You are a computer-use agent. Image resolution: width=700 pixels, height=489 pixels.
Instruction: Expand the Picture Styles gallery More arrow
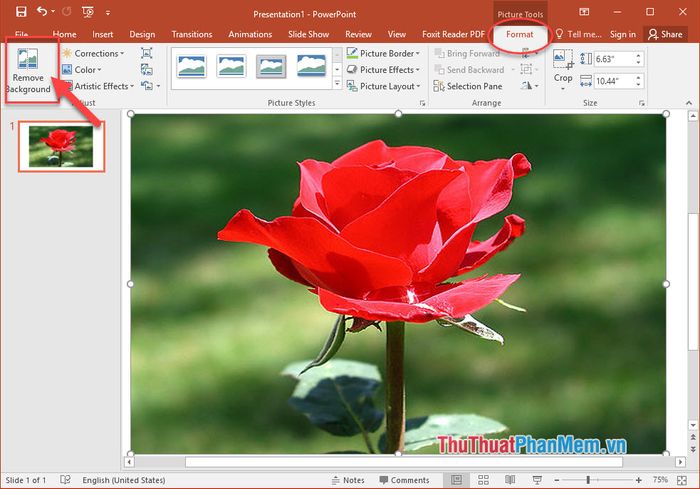338,83
